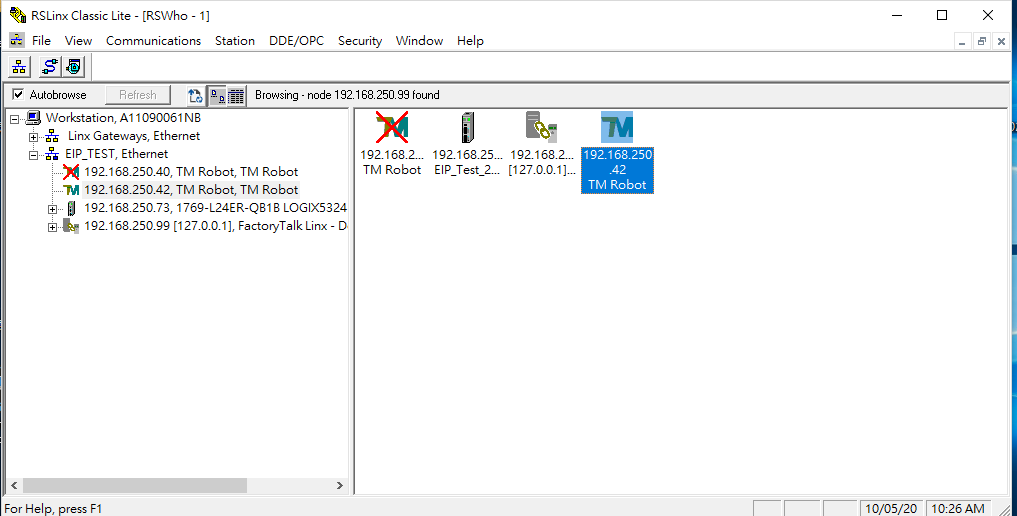The width and height of the screenshot is (1017, 516).
Task: Close the inner RSWho child window
Action: pyautogui.click(x=1001, y=41)
